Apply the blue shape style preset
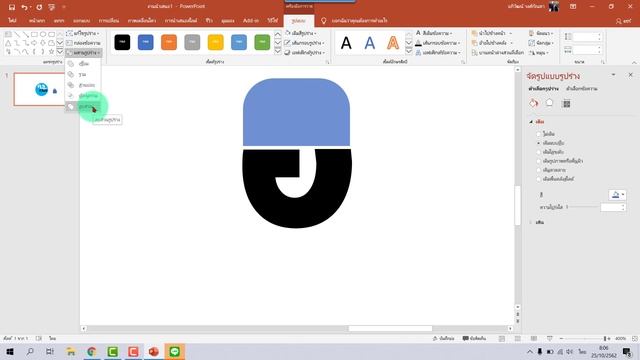This screenshot has width=640, height=360. click(x=146, y=42)
